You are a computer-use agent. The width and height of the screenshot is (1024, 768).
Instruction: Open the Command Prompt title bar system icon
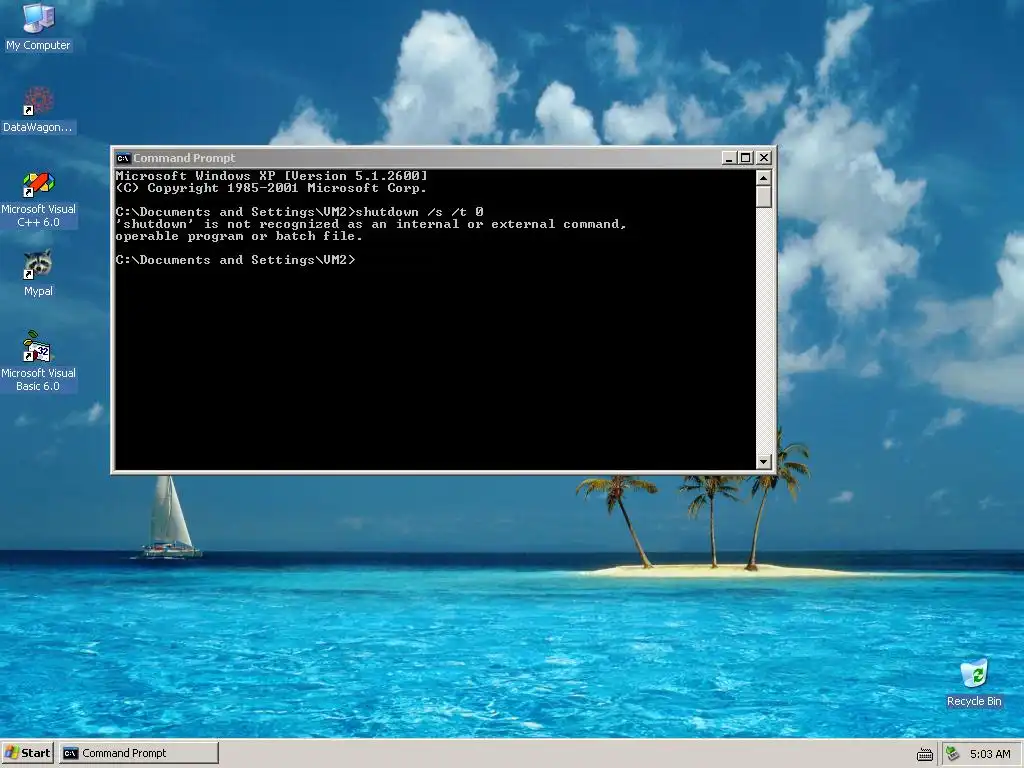click(x=123, y=158)
